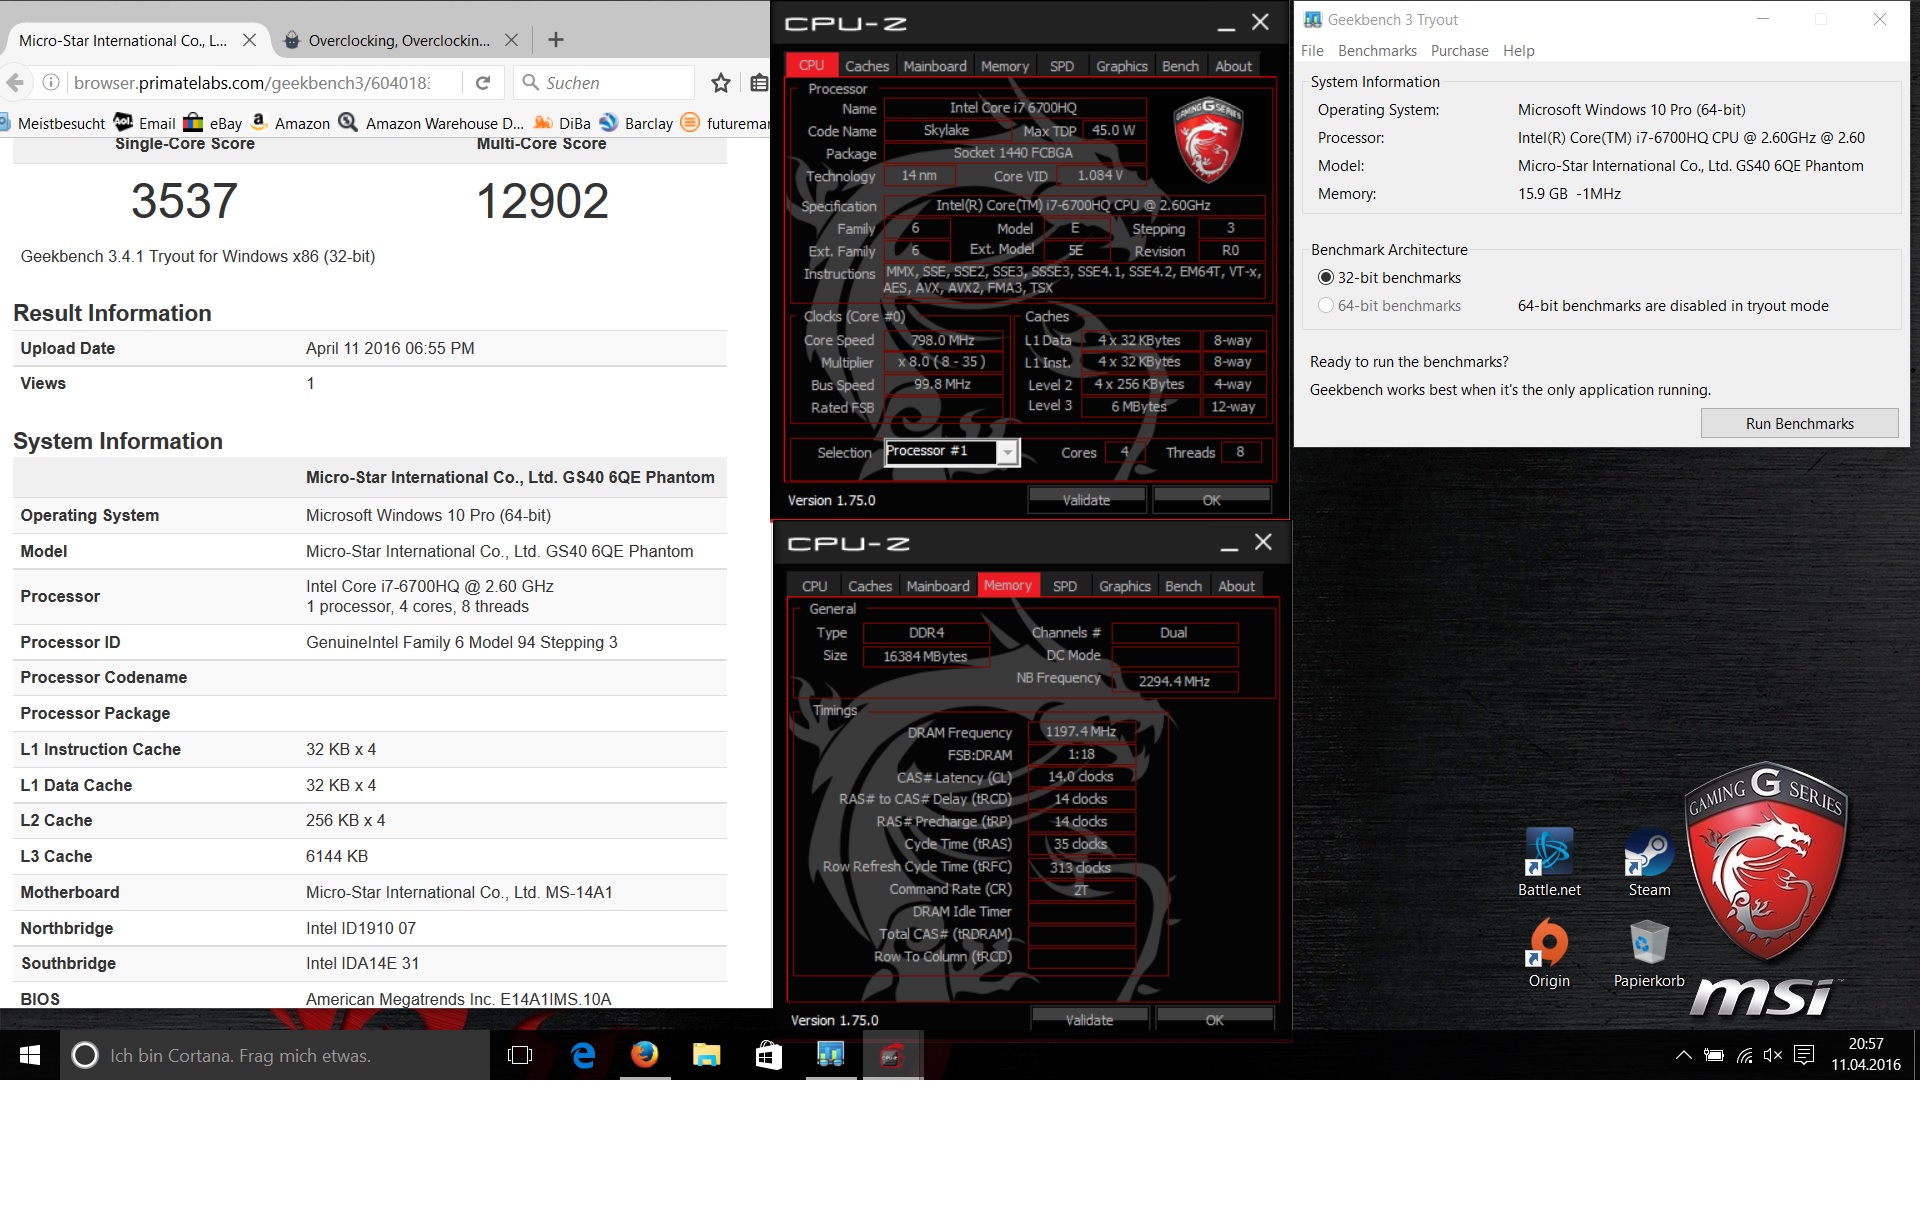Image resolution: width=1920 pixels, height=1224 pixels.
Task: Open the Amazon Warehouse bookmark
Action: [x=431, y=123]
